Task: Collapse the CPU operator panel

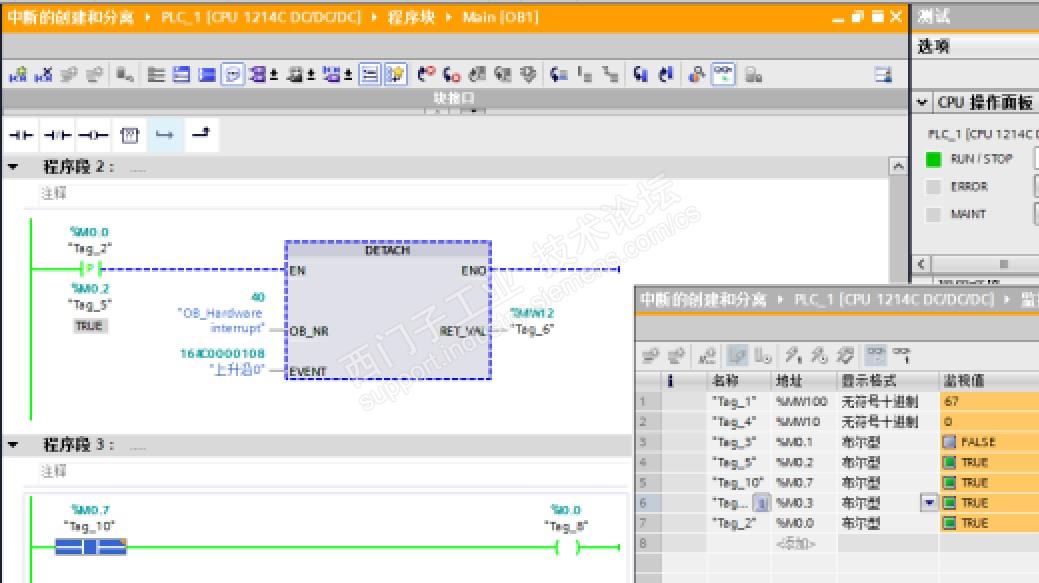Action: coord(922,103)
